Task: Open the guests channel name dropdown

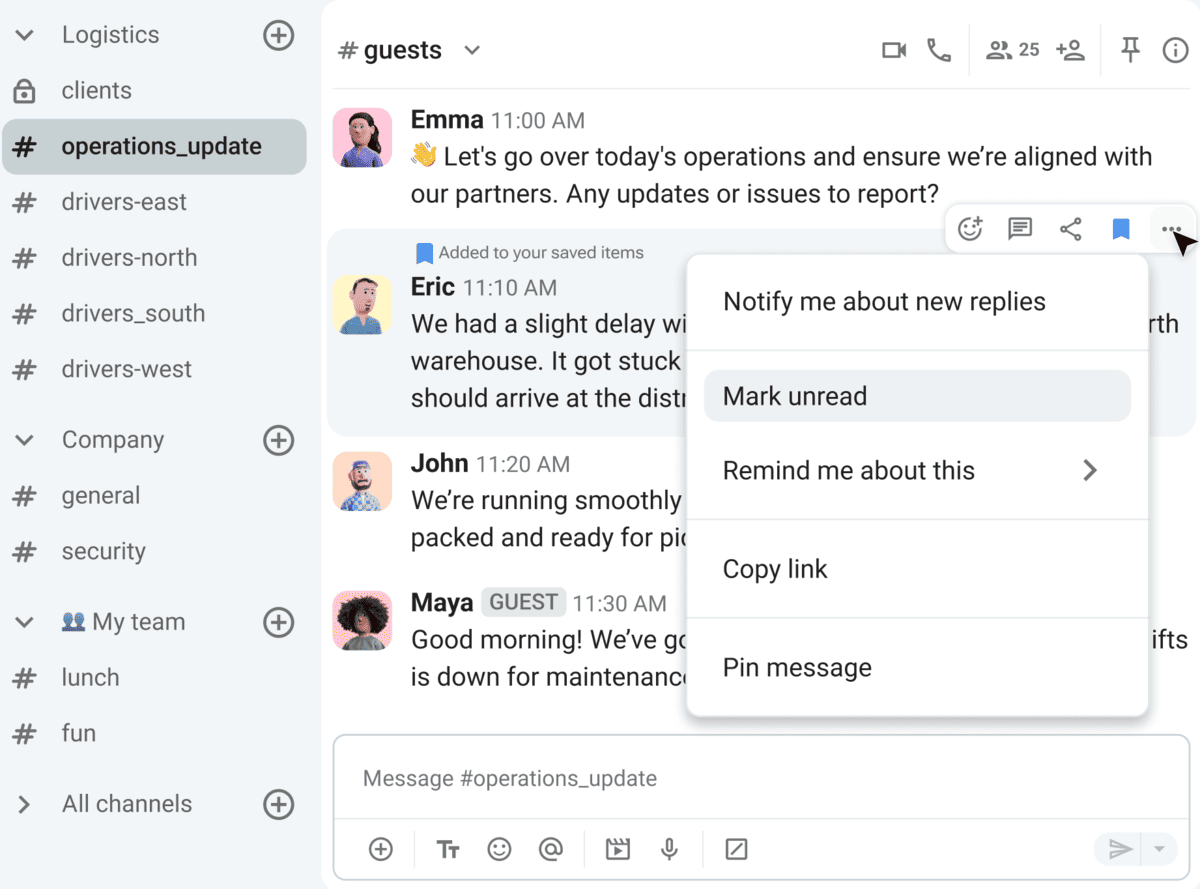Action: coord(473,50)
